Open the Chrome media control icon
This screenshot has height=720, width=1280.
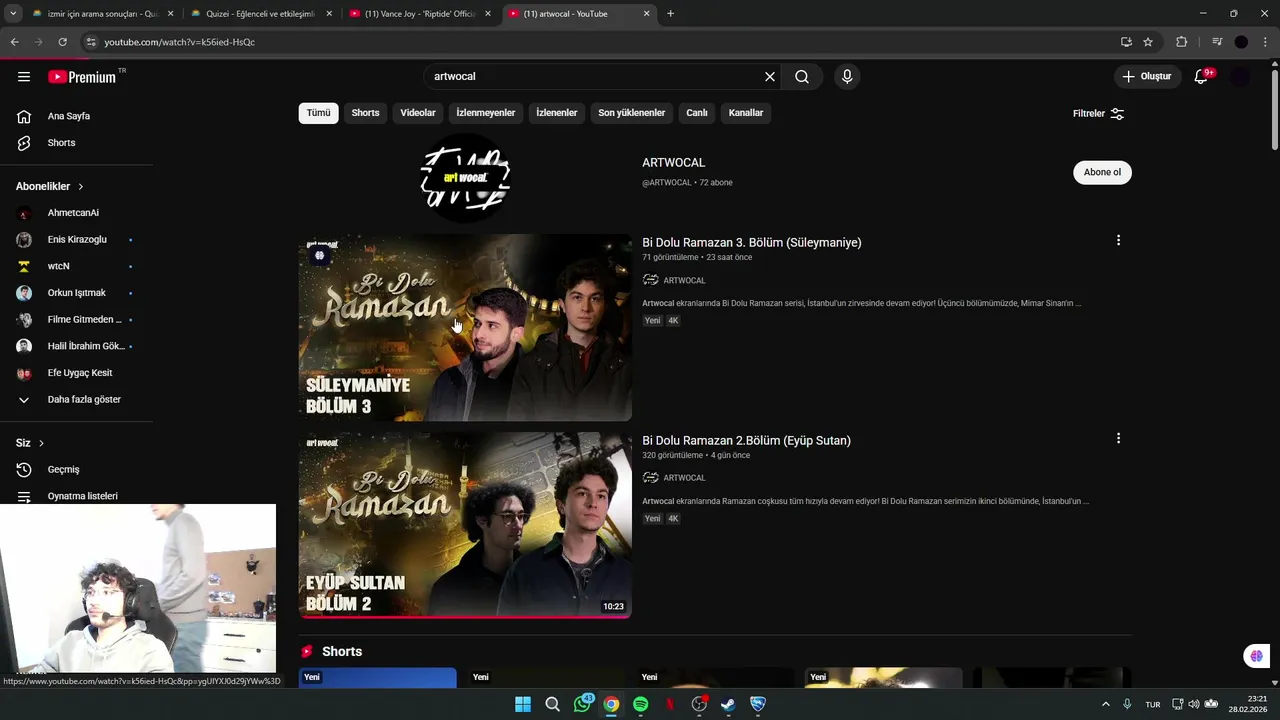[1217, 42]
